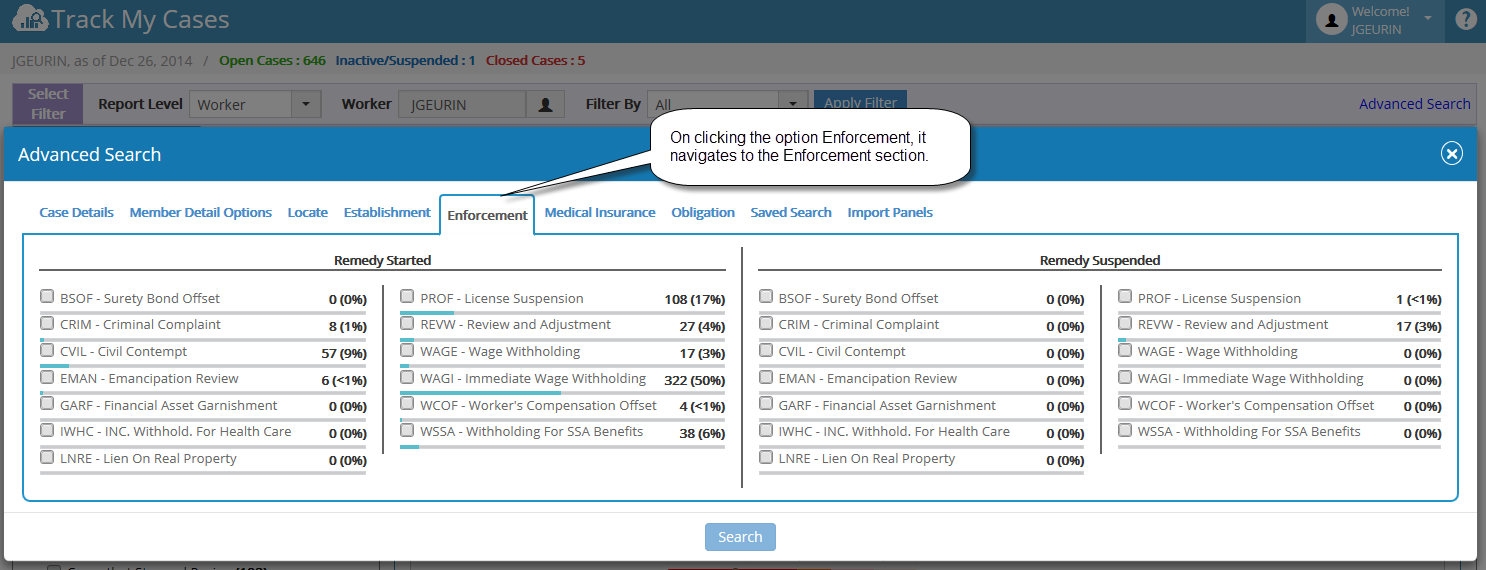Open the Locate tab
1486x570 pixels.
308,212
